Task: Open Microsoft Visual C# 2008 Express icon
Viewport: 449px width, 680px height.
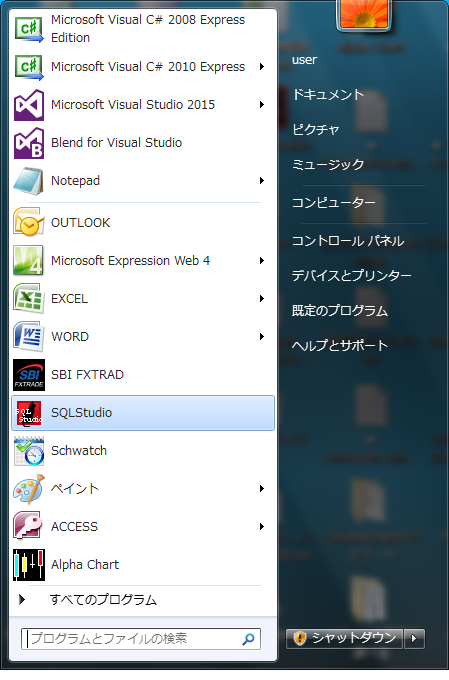Action: click(x=29, y=29)
